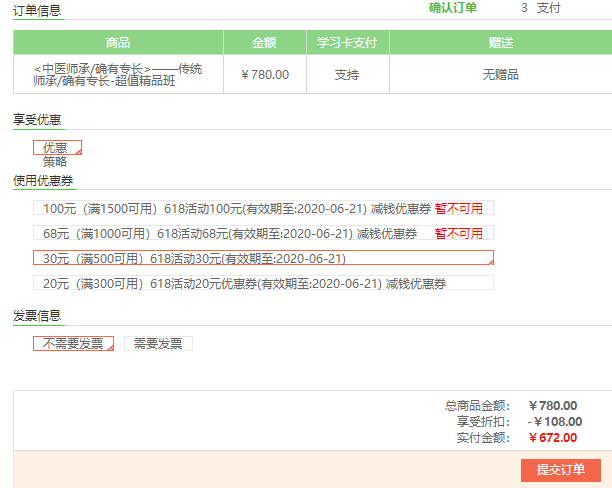Pick the 20元 (满300可用) coupon

[245, 283]
